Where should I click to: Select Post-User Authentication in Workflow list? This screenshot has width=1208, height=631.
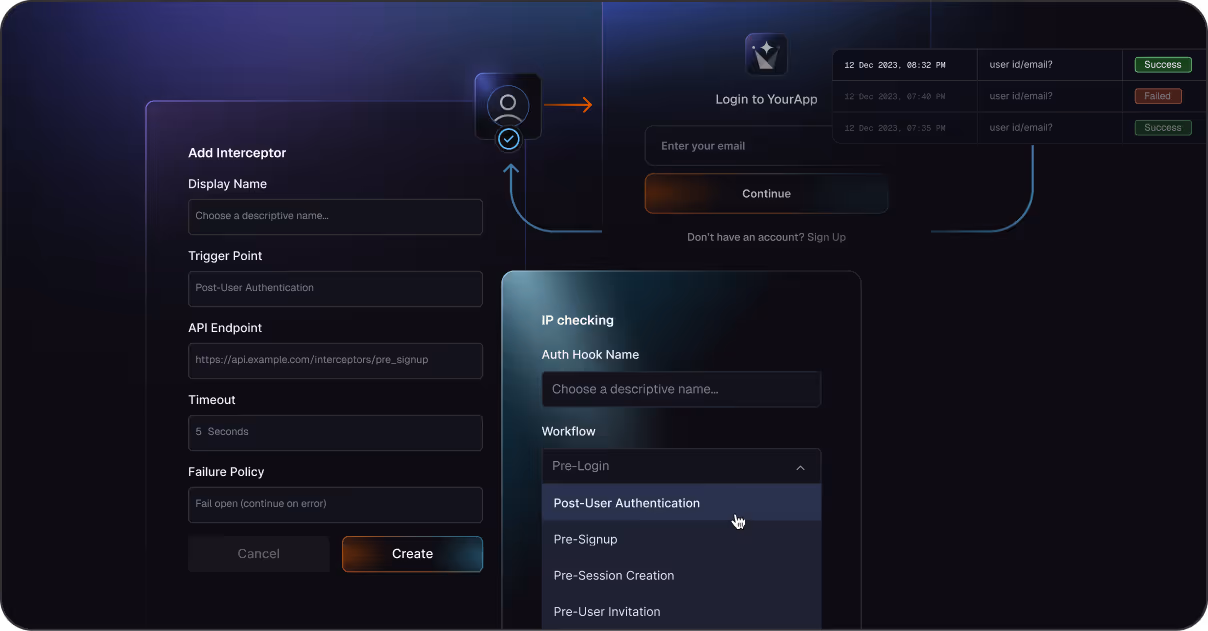pos(681,503)
